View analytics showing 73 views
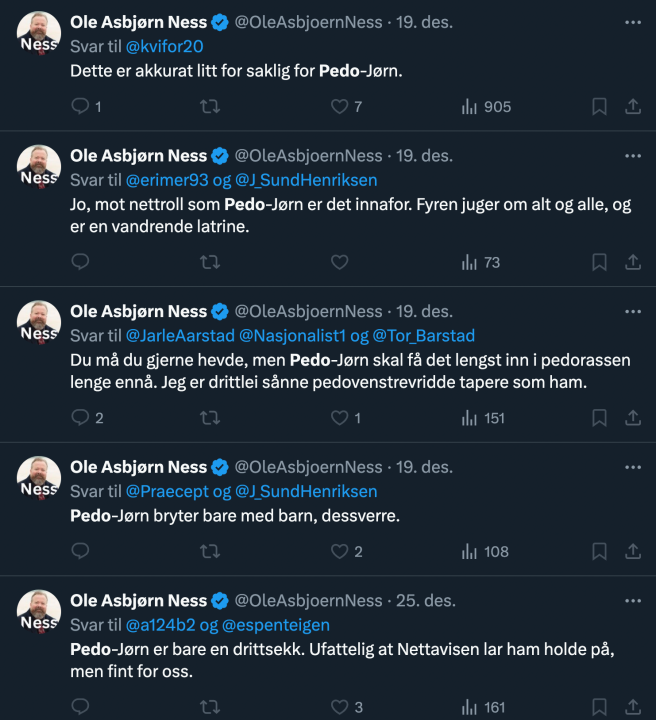 click(x=481, y=263)
